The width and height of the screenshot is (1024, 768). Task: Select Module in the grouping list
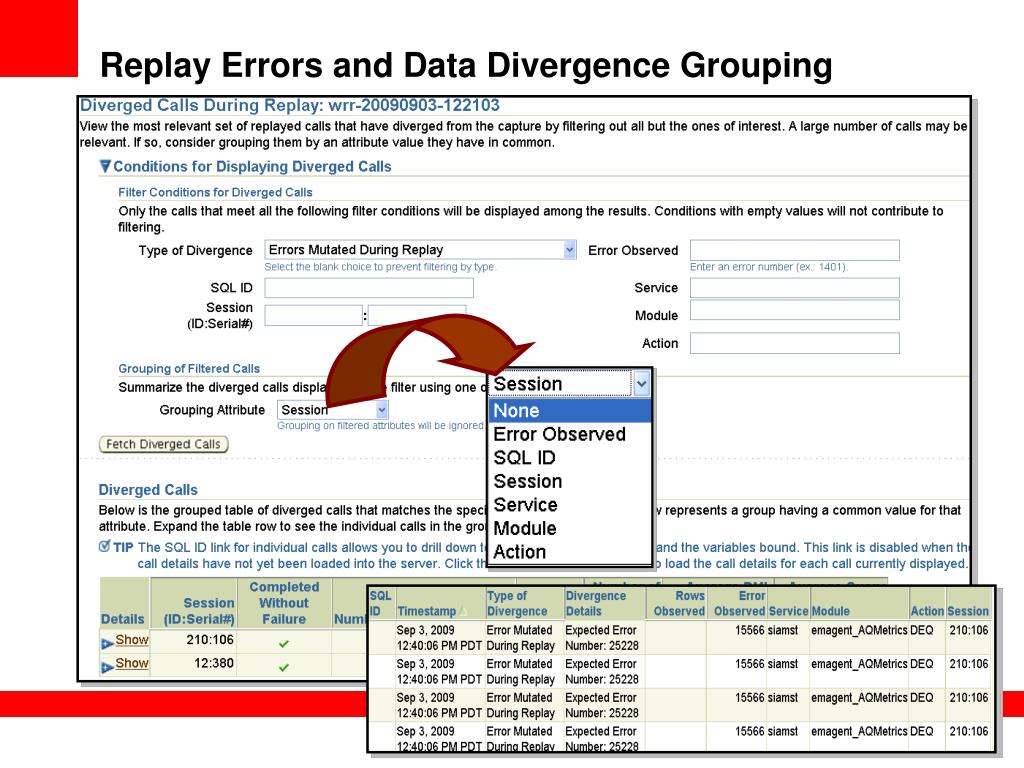570,528
